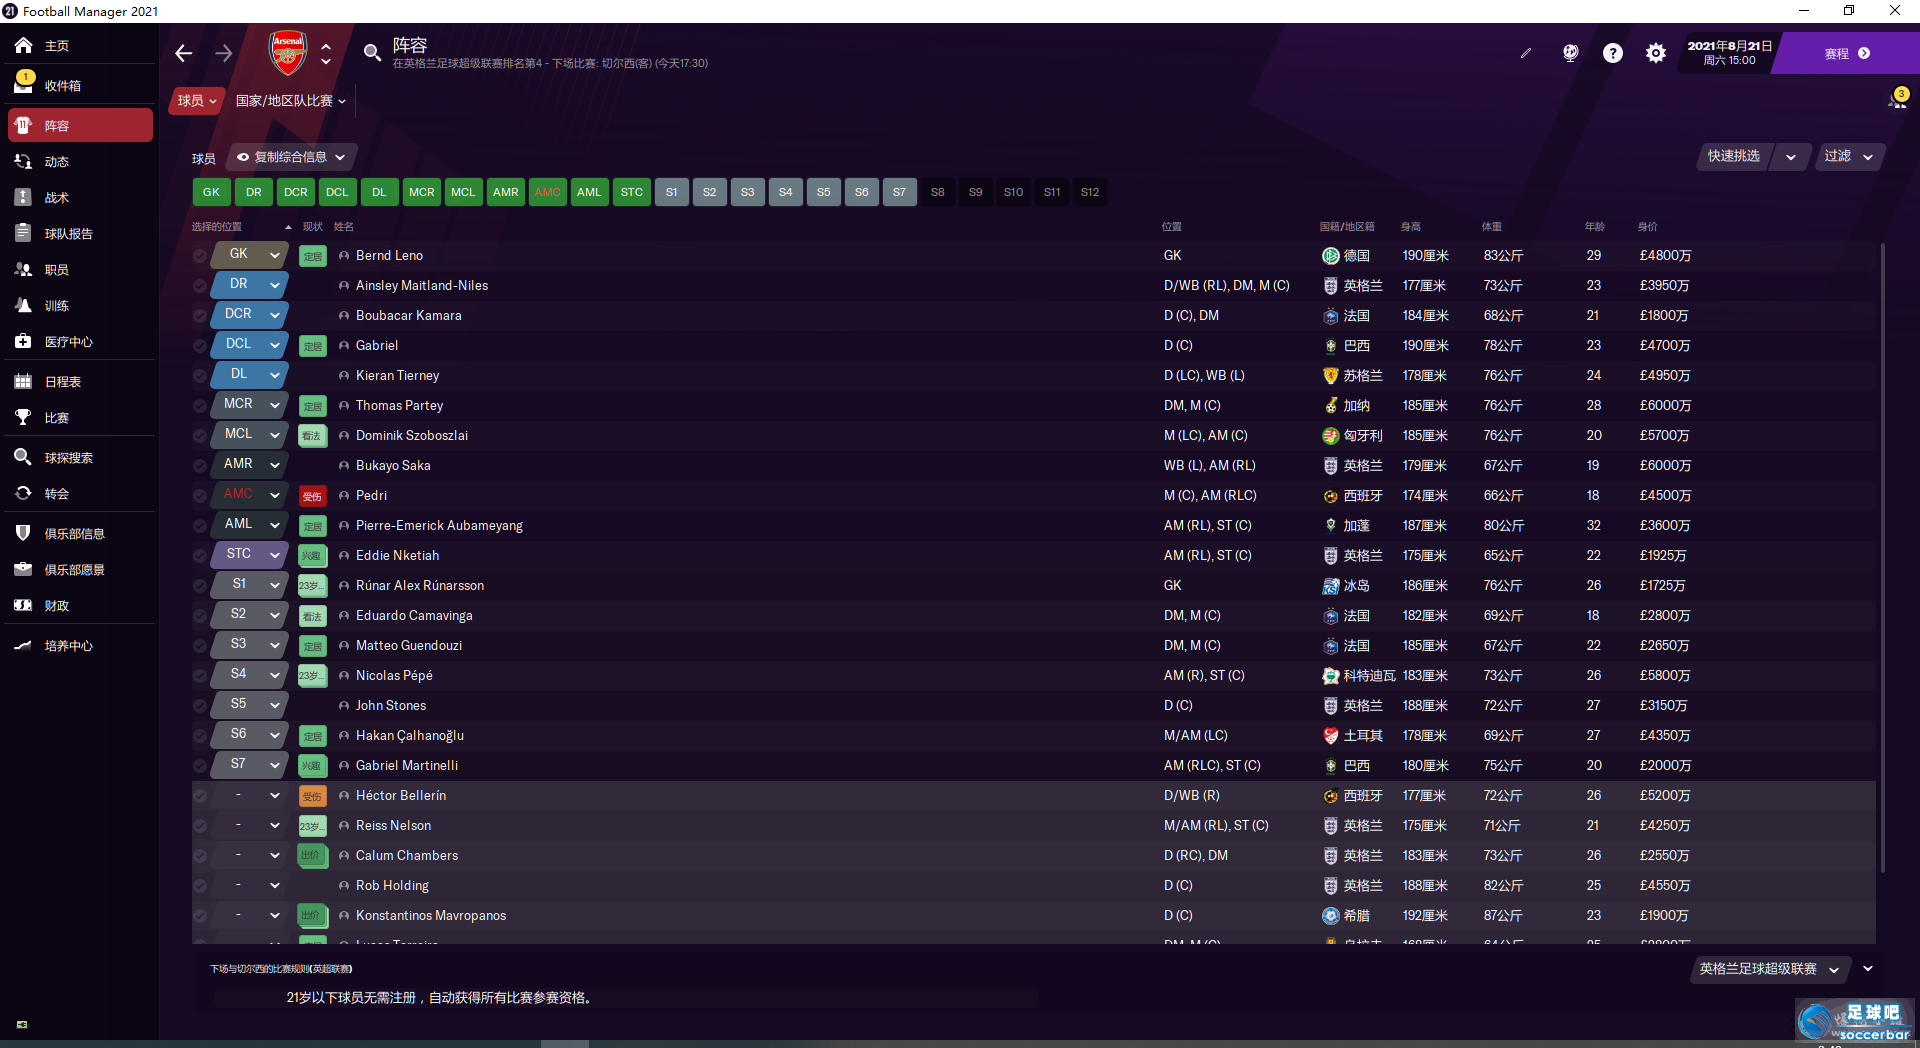Open the Competitions (比赛) trophy icon
This screenshot has width=1920, height=1048.
click(x=23, y=417)
